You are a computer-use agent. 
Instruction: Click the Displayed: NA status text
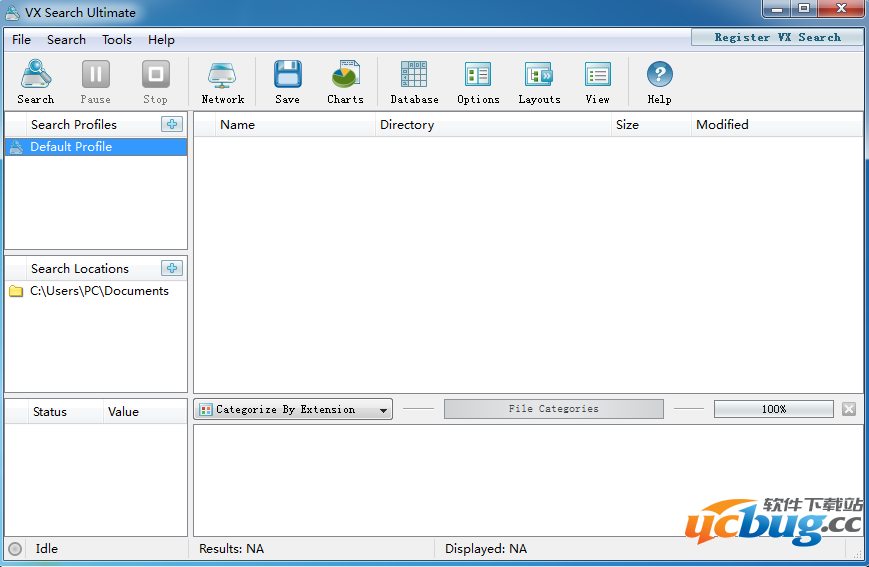click(x=485, y=549)
